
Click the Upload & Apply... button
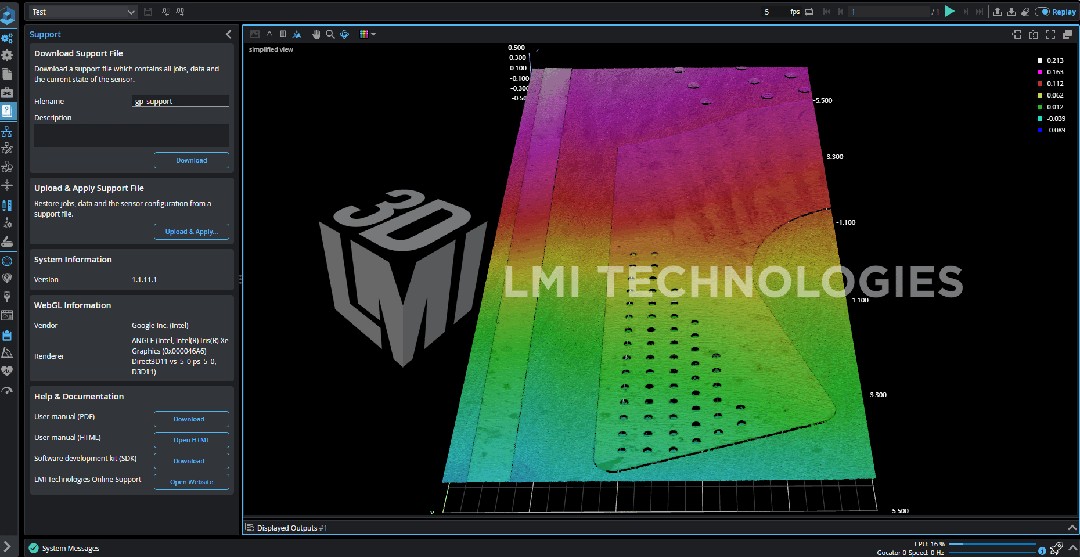point(191,231)
